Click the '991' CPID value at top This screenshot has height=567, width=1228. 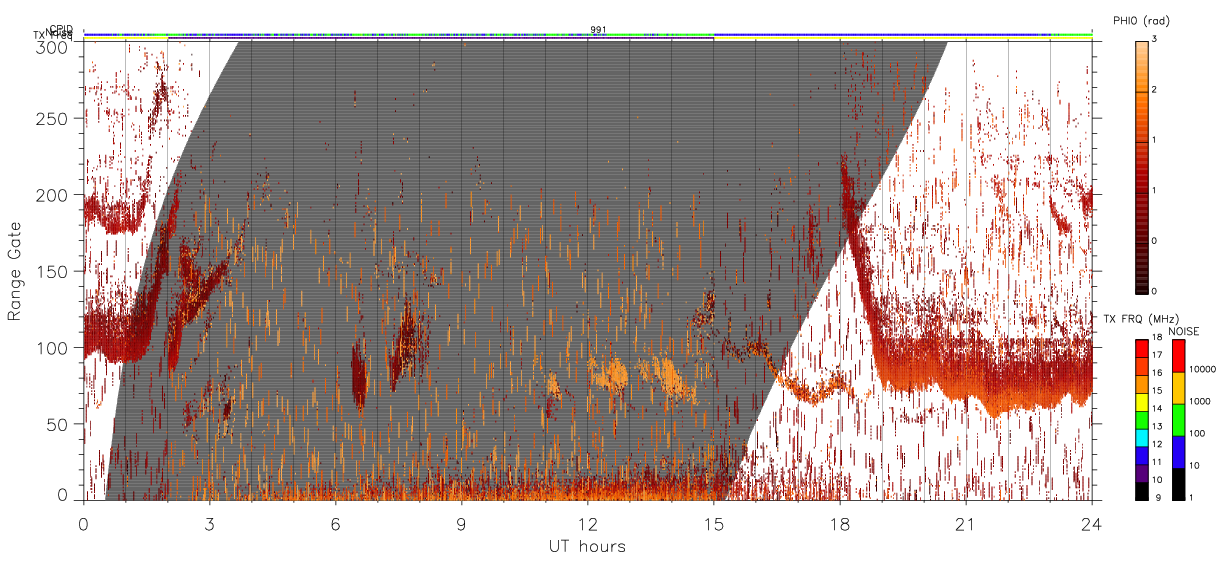pyautogui.click(x=597, y=29)
